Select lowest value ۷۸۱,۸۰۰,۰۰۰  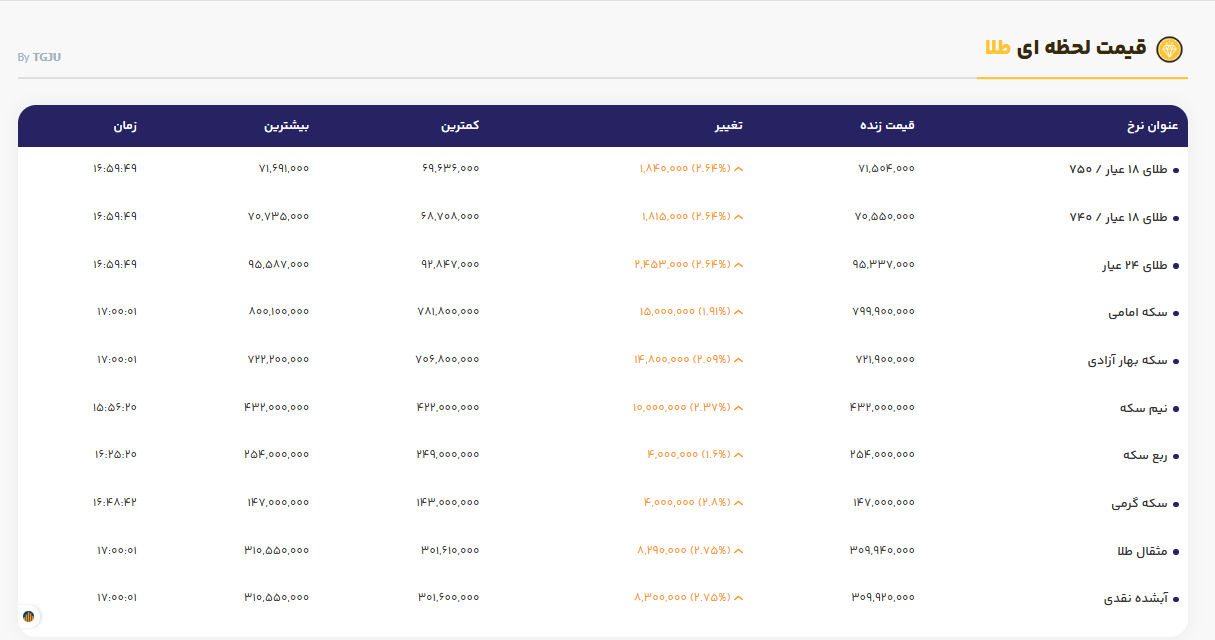point(448,312)
